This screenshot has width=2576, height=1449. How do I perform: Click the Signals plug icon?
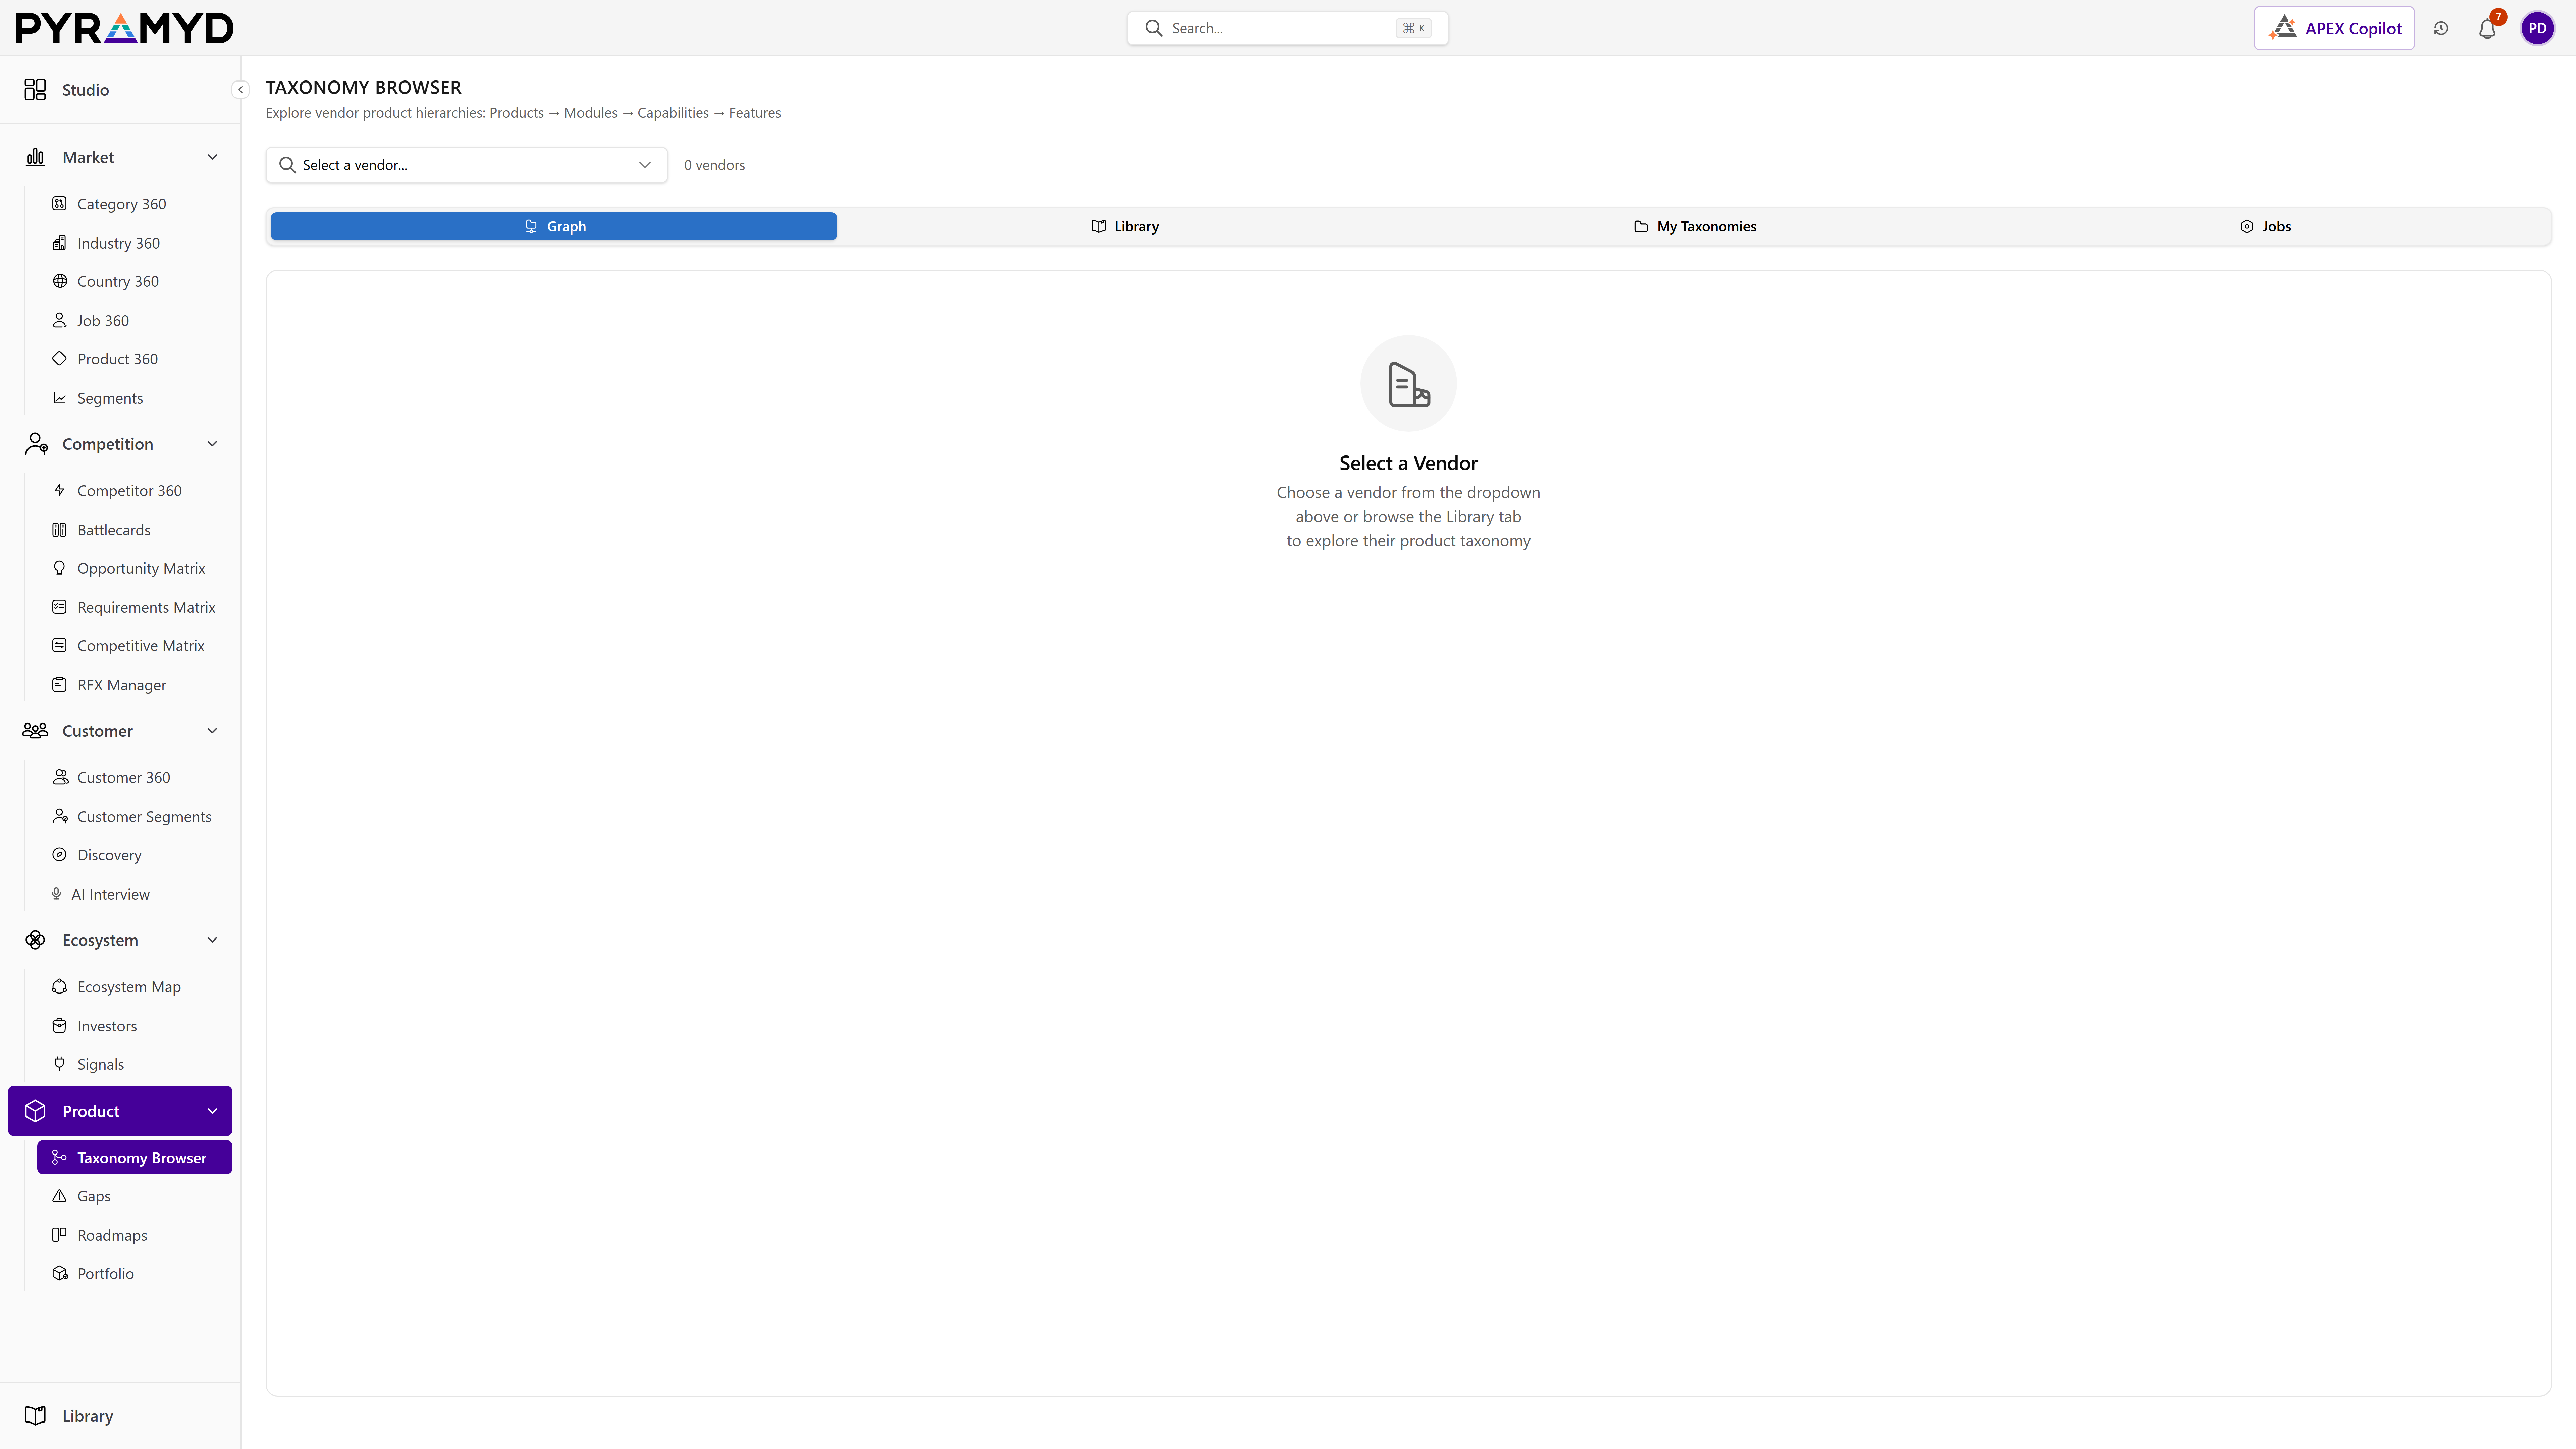[x=59, y=1064]
